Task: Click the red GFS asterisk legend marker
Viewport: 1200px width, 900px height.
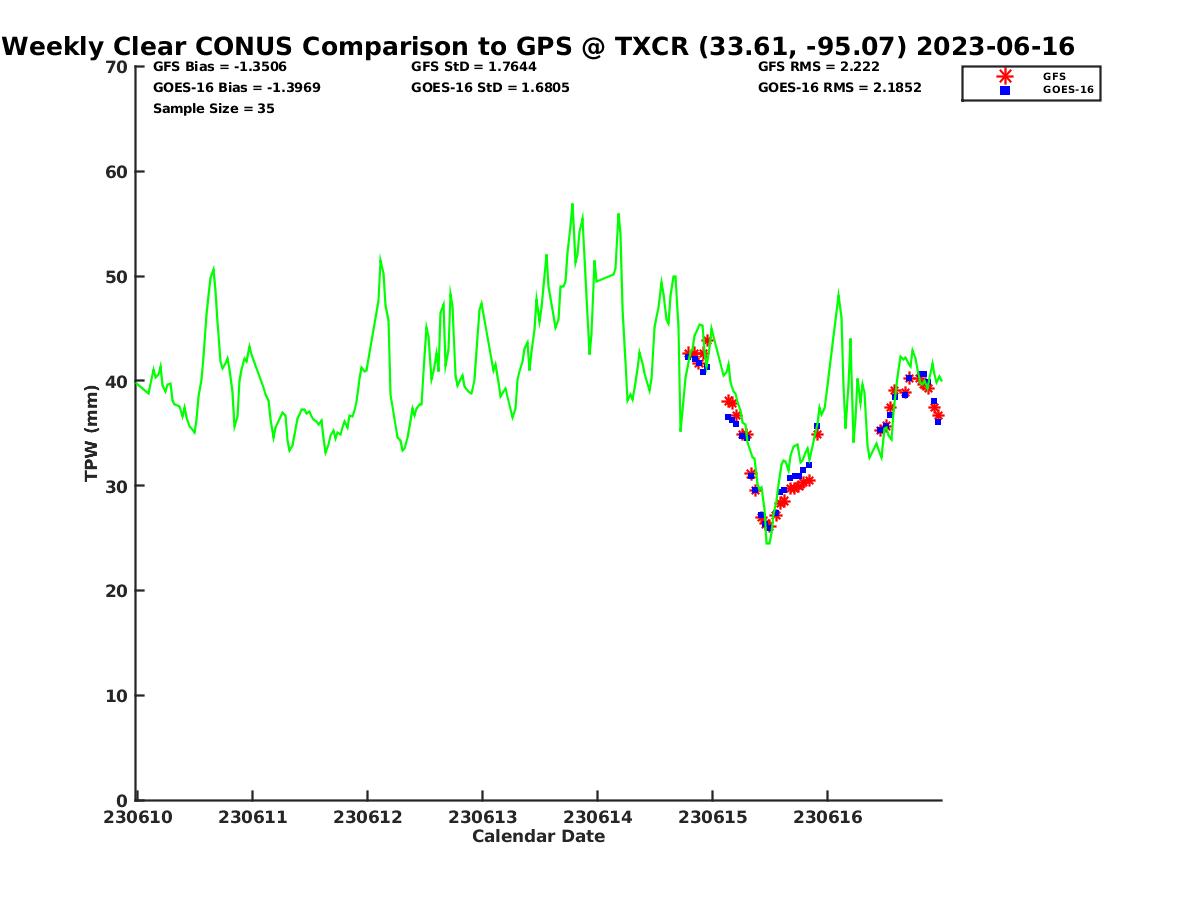Action: click(x=1005, y=76)
